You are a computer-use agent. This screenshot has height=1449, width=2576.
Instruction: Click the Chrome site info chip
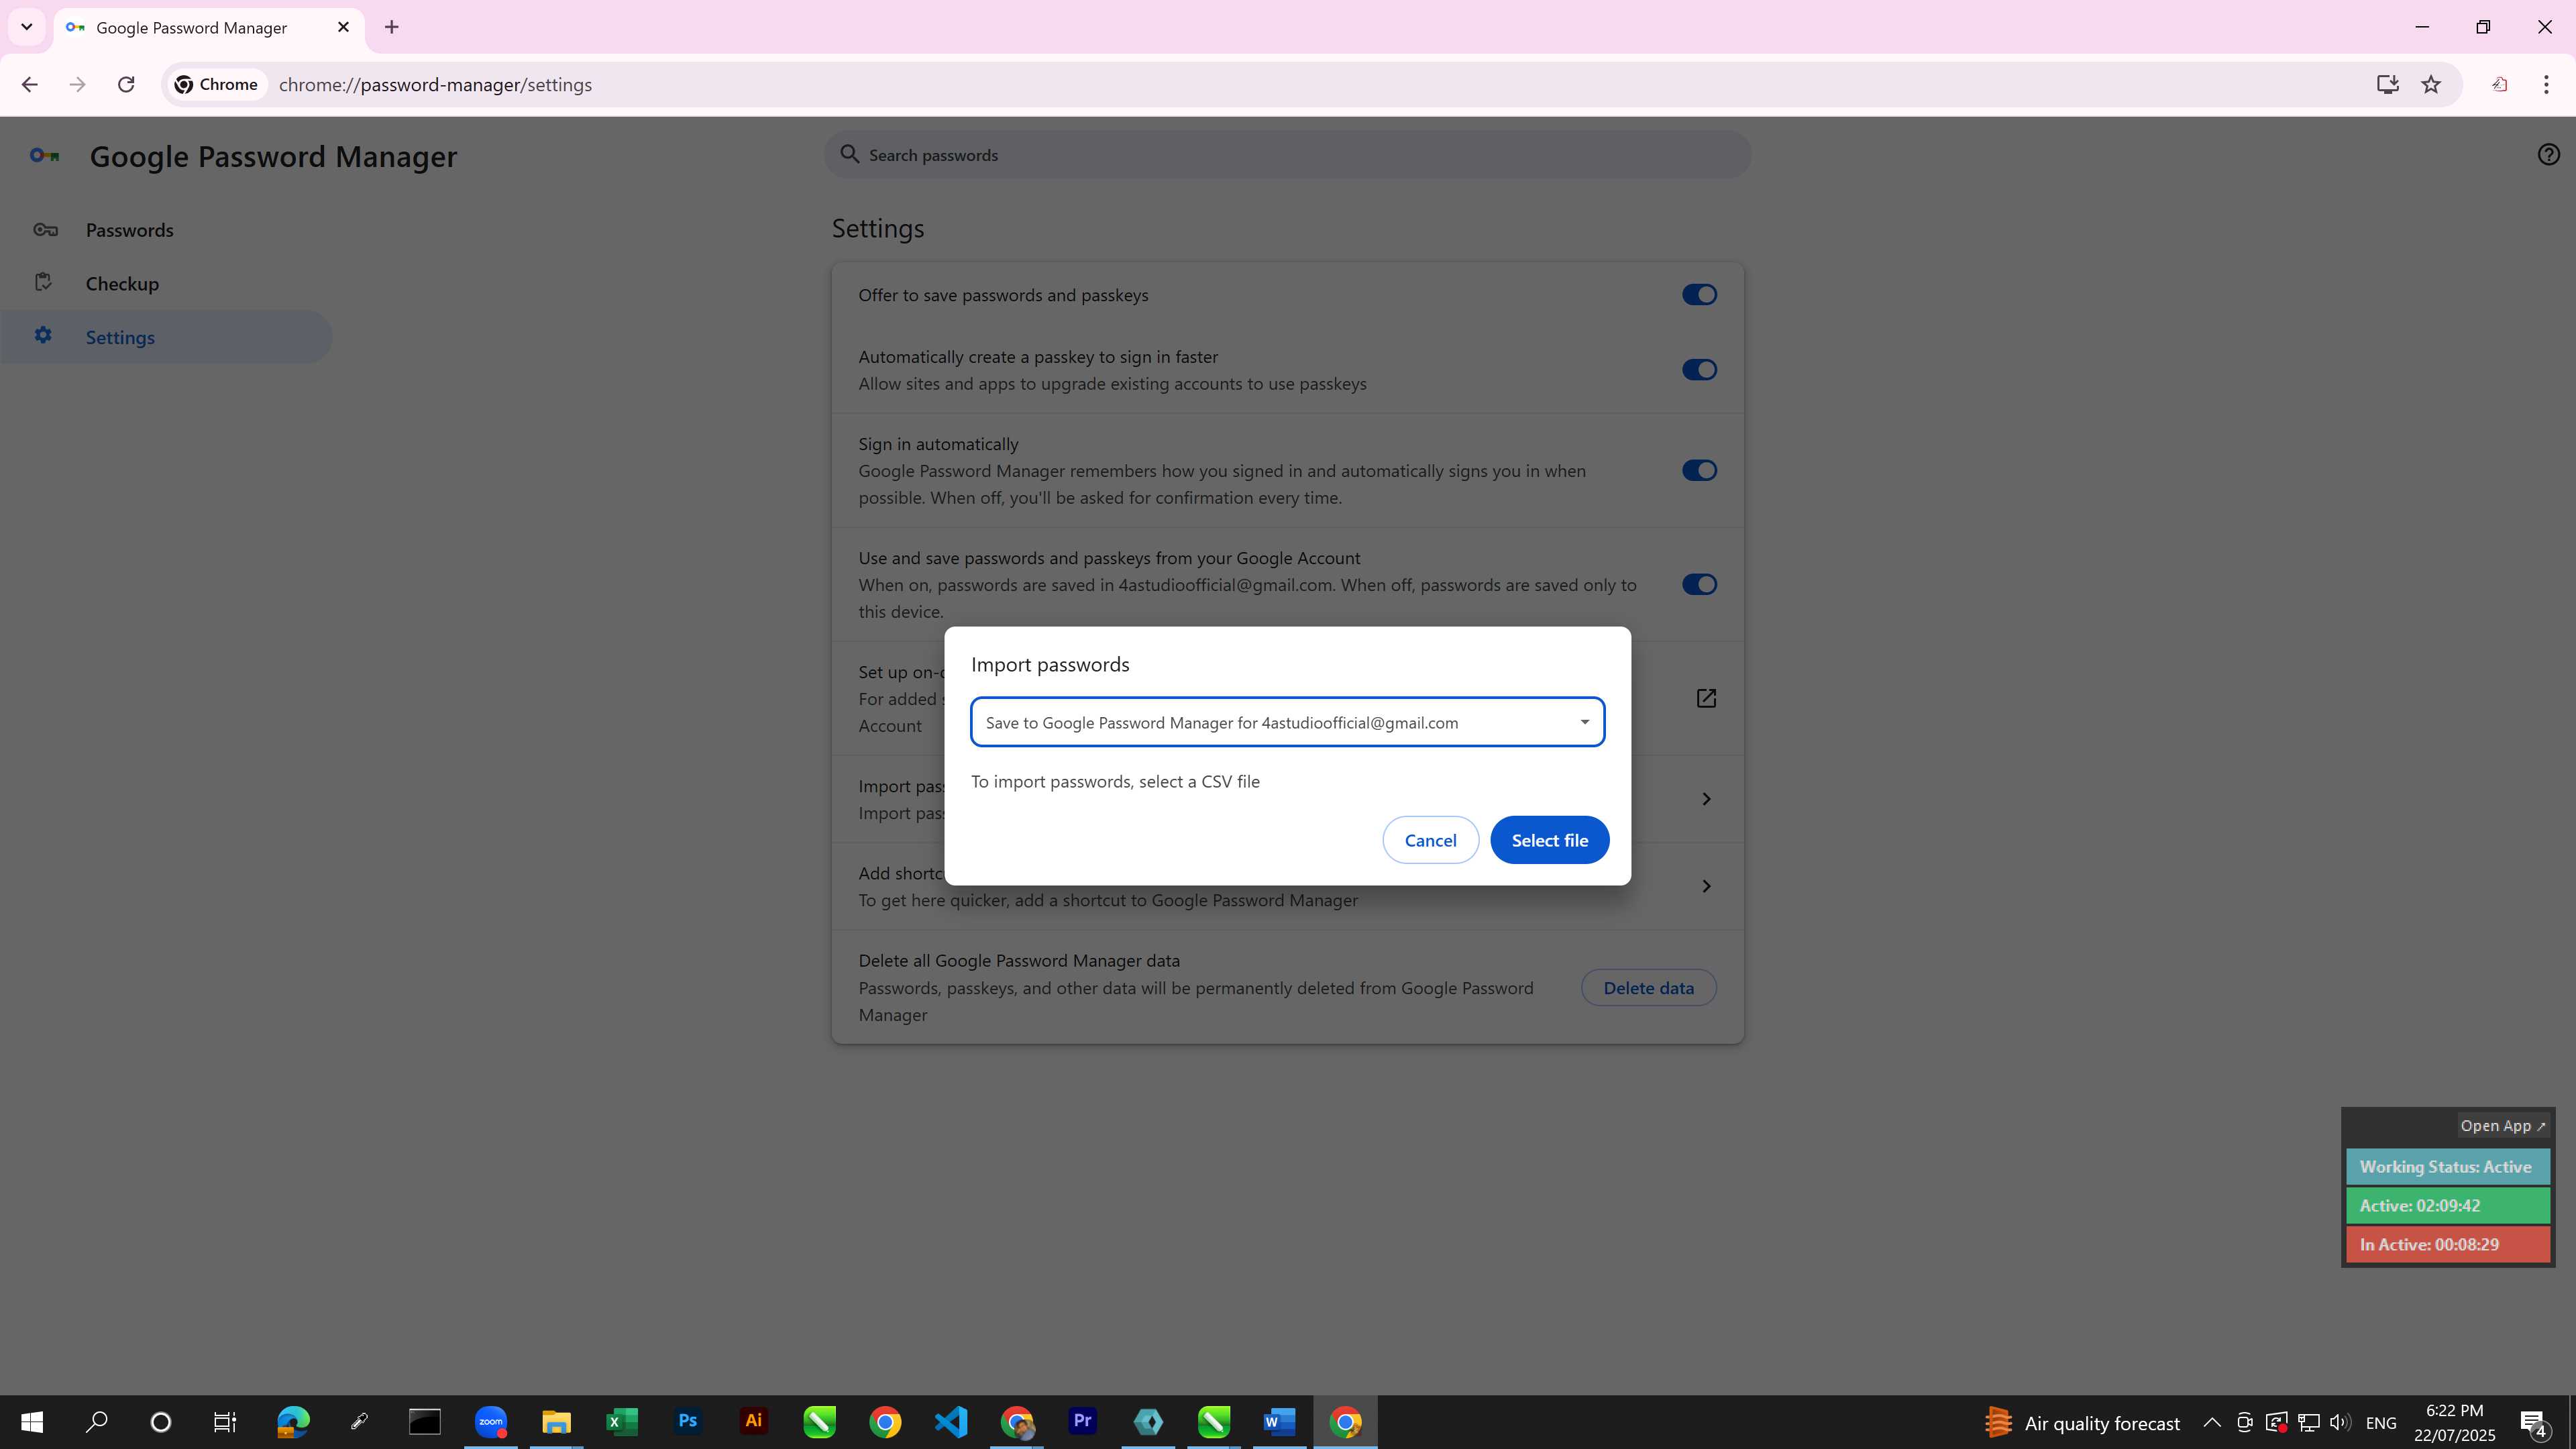point(217,85)
